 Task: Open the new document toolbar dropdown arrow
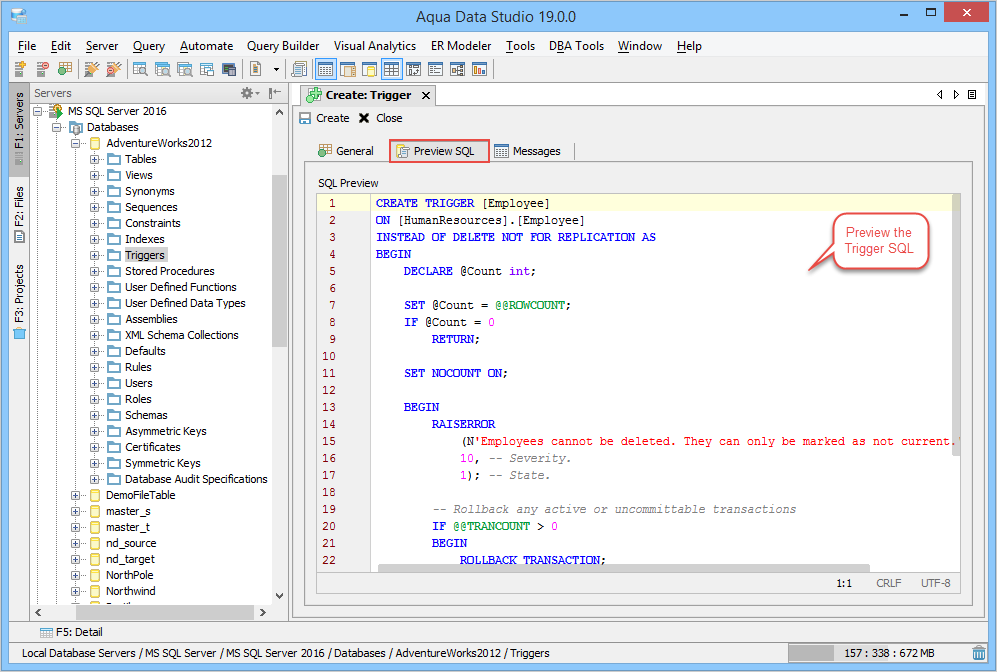point(275,69)
